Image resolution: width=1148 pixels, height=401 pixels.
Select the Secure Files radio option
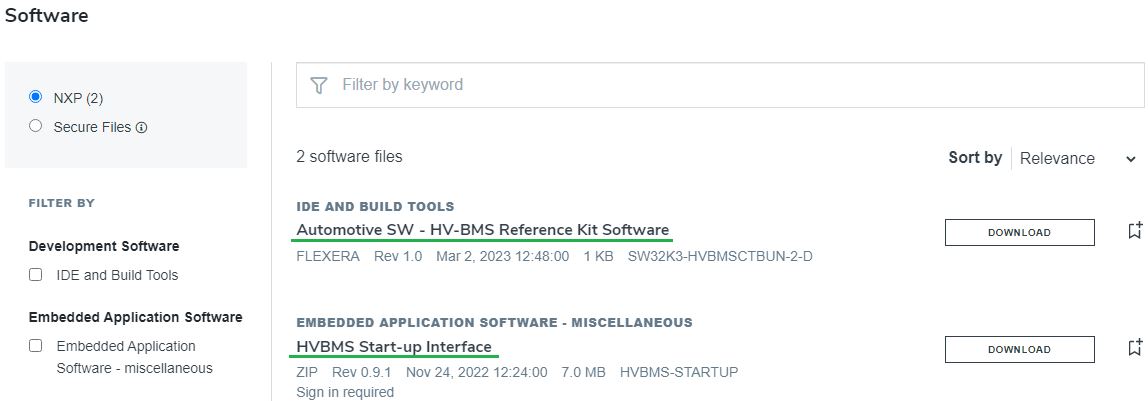click(x=36, y=126)
